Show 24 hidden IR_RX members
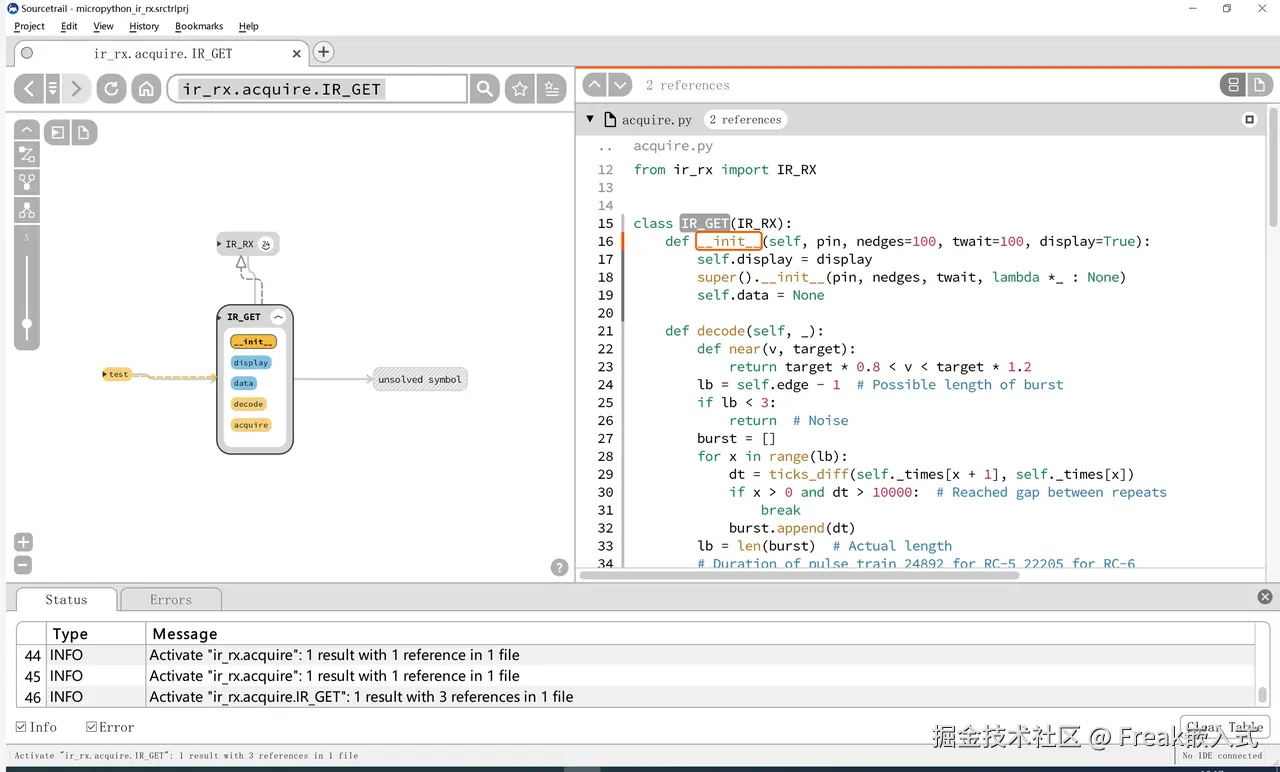This screenshot has width=1280, height=772. coord(266,244)
